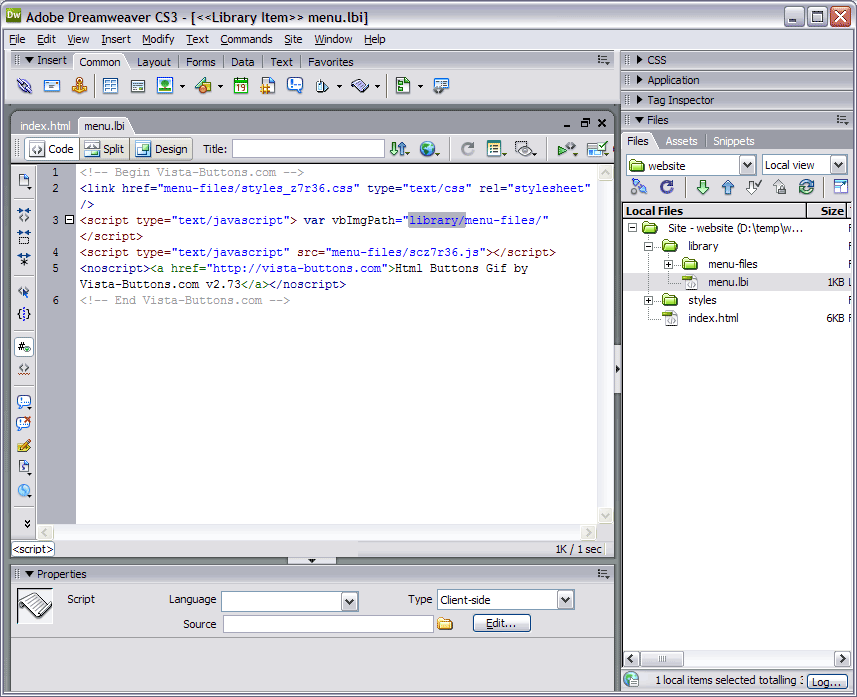This screenshot has height=697, width=857.
Task: Click the Email Link insert icon
Action: point(52,86)
